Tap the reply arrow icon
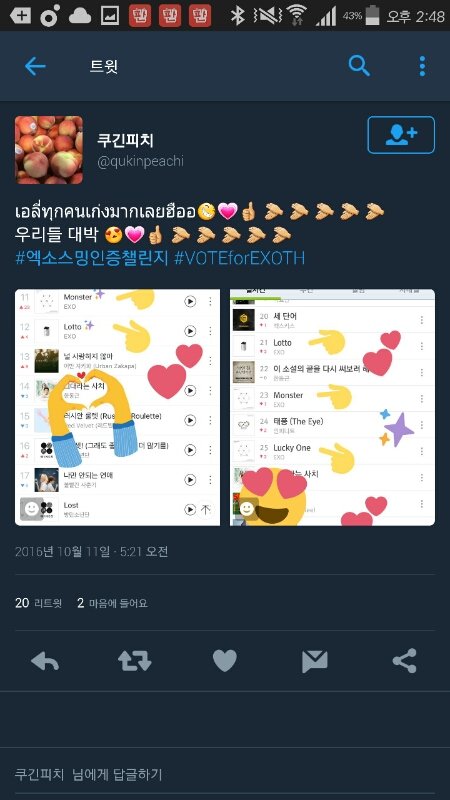Screen dimensions: 450x800 point(45,661)
